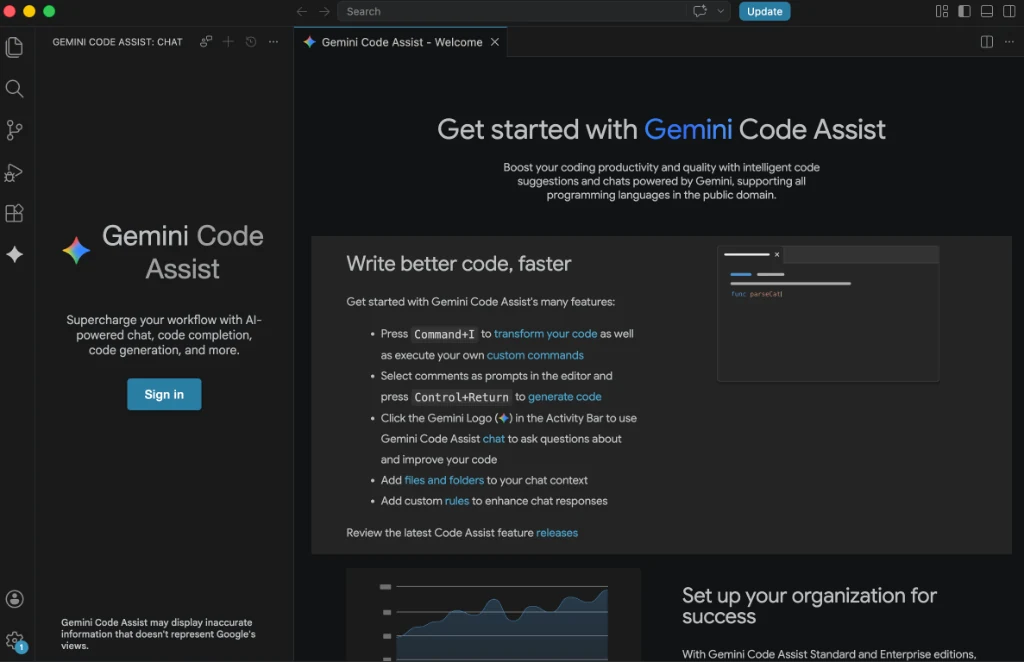Focus the Search command bar
Image resolution: width=1024 pixels, height=662 pixels.
point(512,11)
